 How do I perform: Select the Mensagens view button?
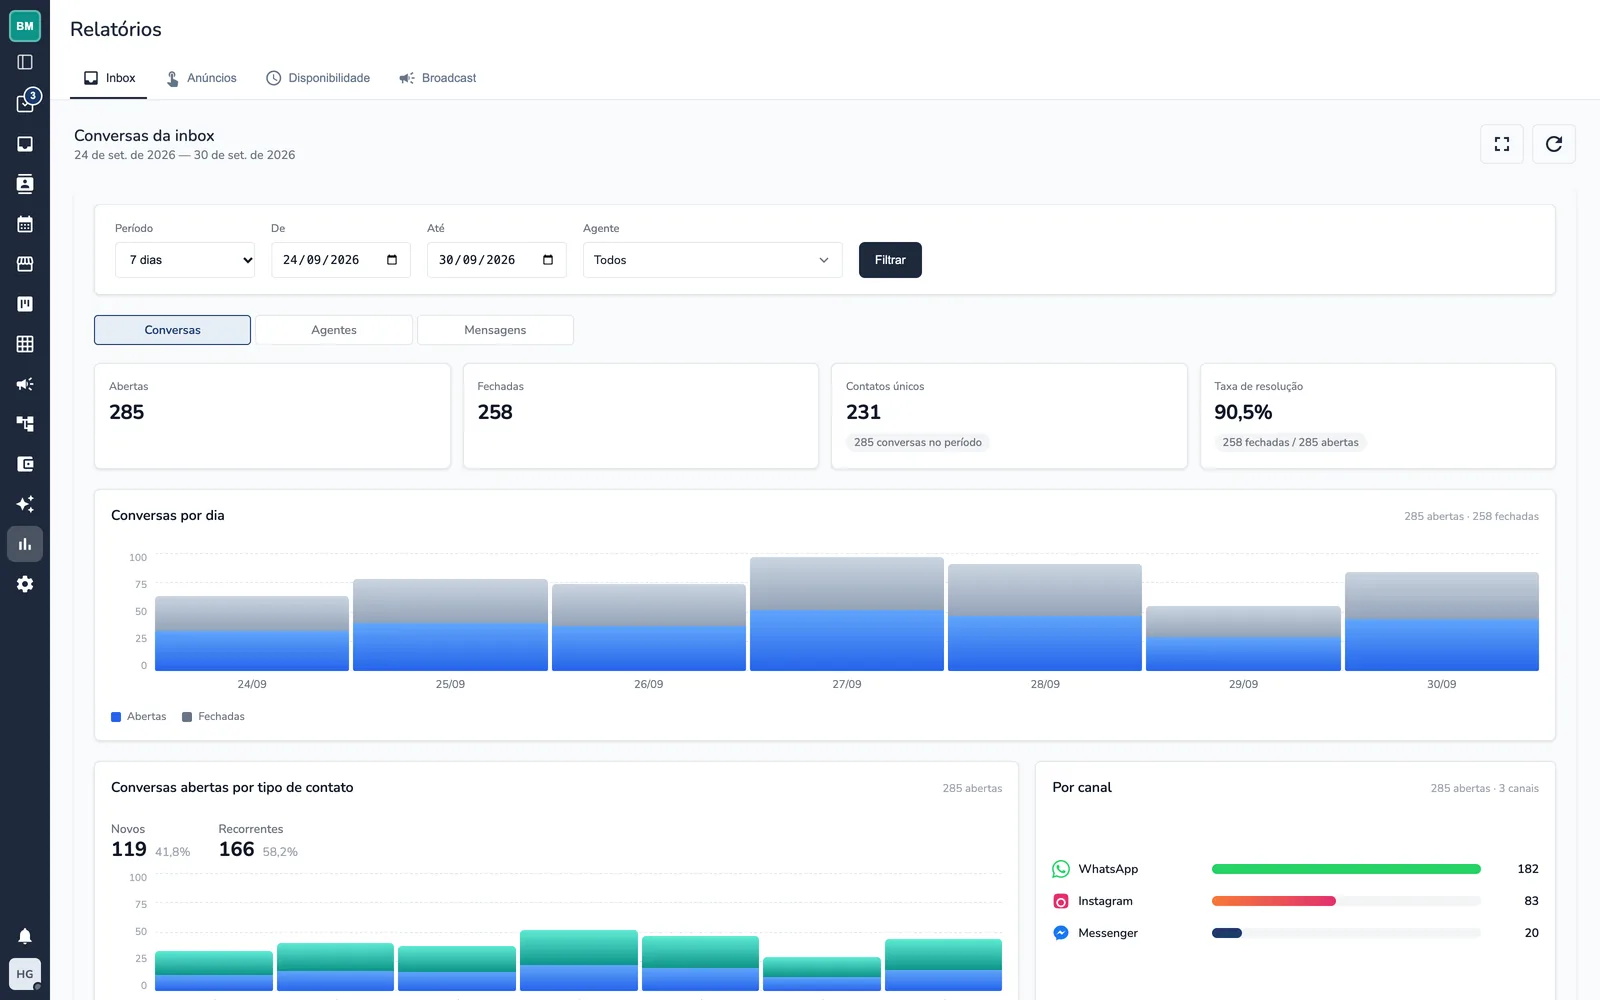point(495,330)
